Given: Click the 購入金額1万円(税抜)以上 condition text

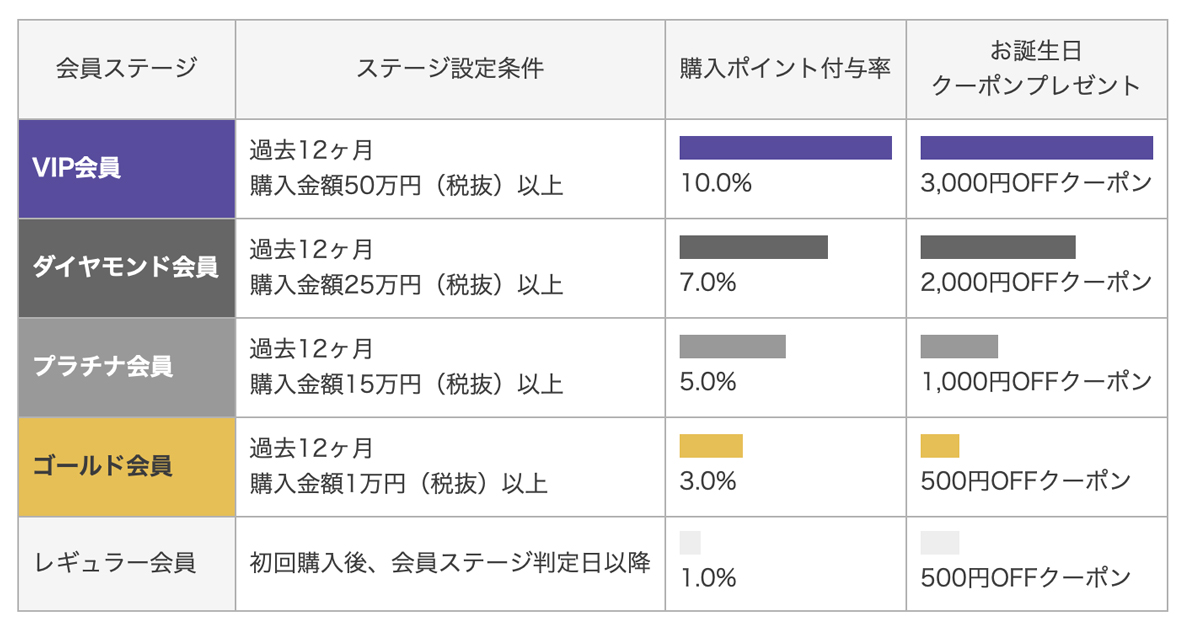Looking at the screenshot, I should point(398,483).
